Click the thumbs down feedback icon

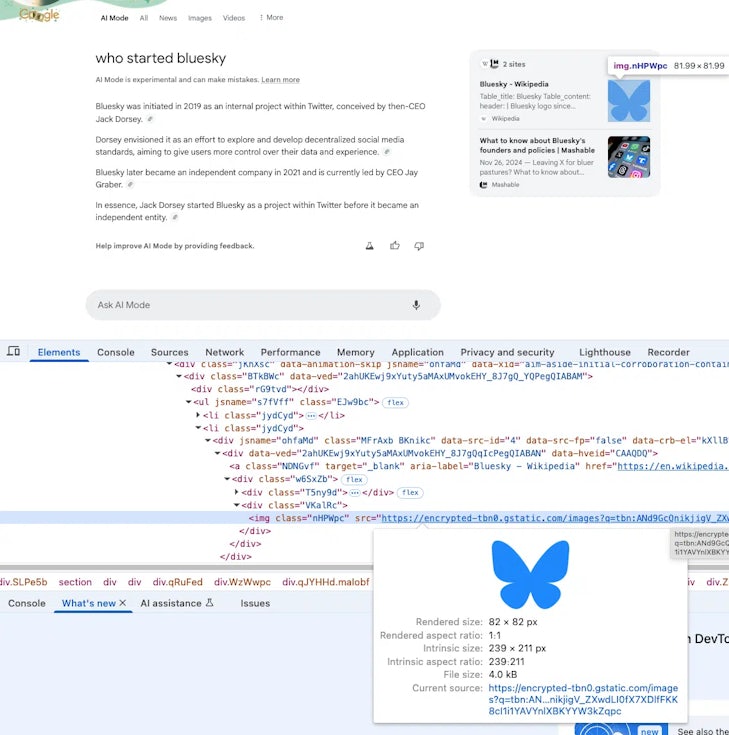pos(419,246)
